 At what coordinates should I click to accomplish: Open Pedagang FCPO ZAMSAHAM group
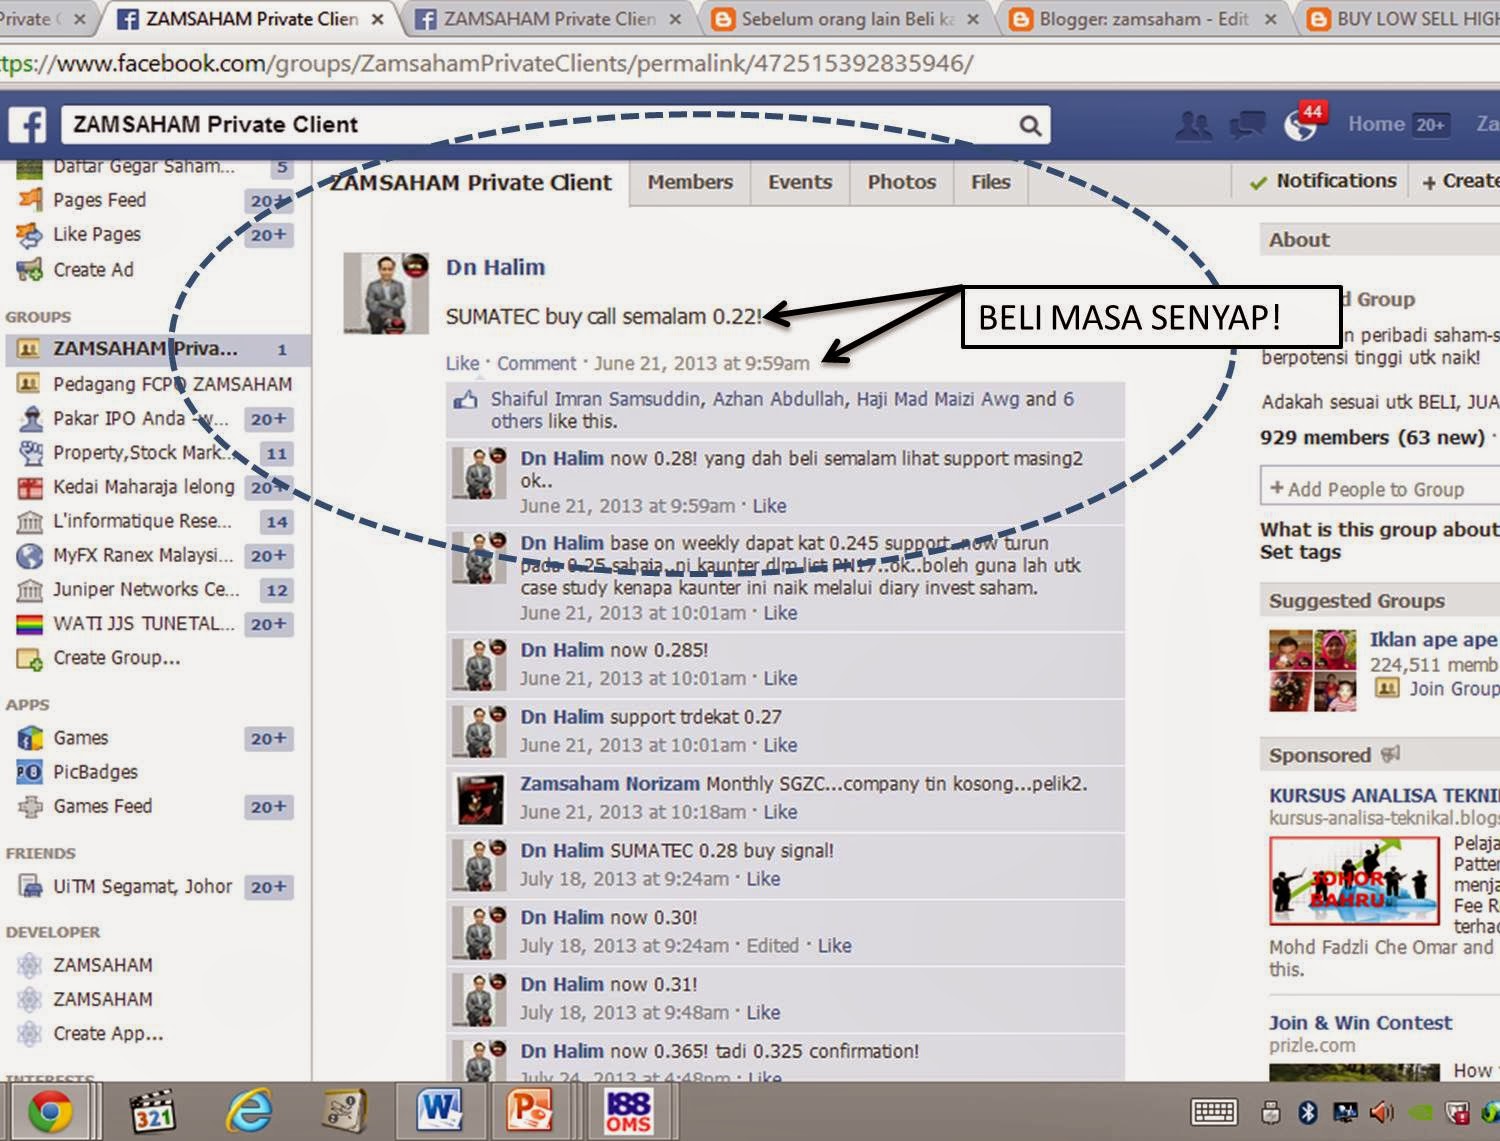click(173, 384)
